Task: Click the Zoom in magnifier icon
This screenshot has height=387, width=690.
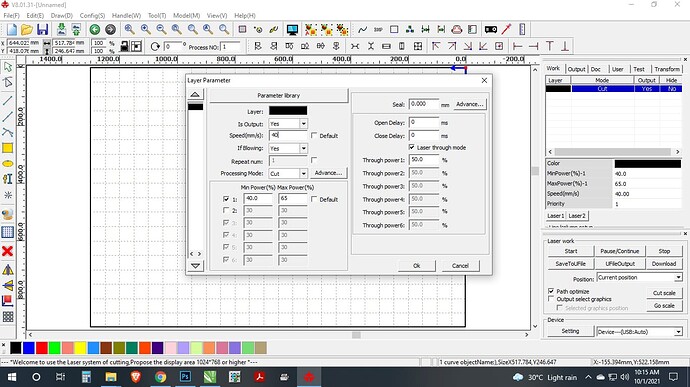Action: (146, 29)
